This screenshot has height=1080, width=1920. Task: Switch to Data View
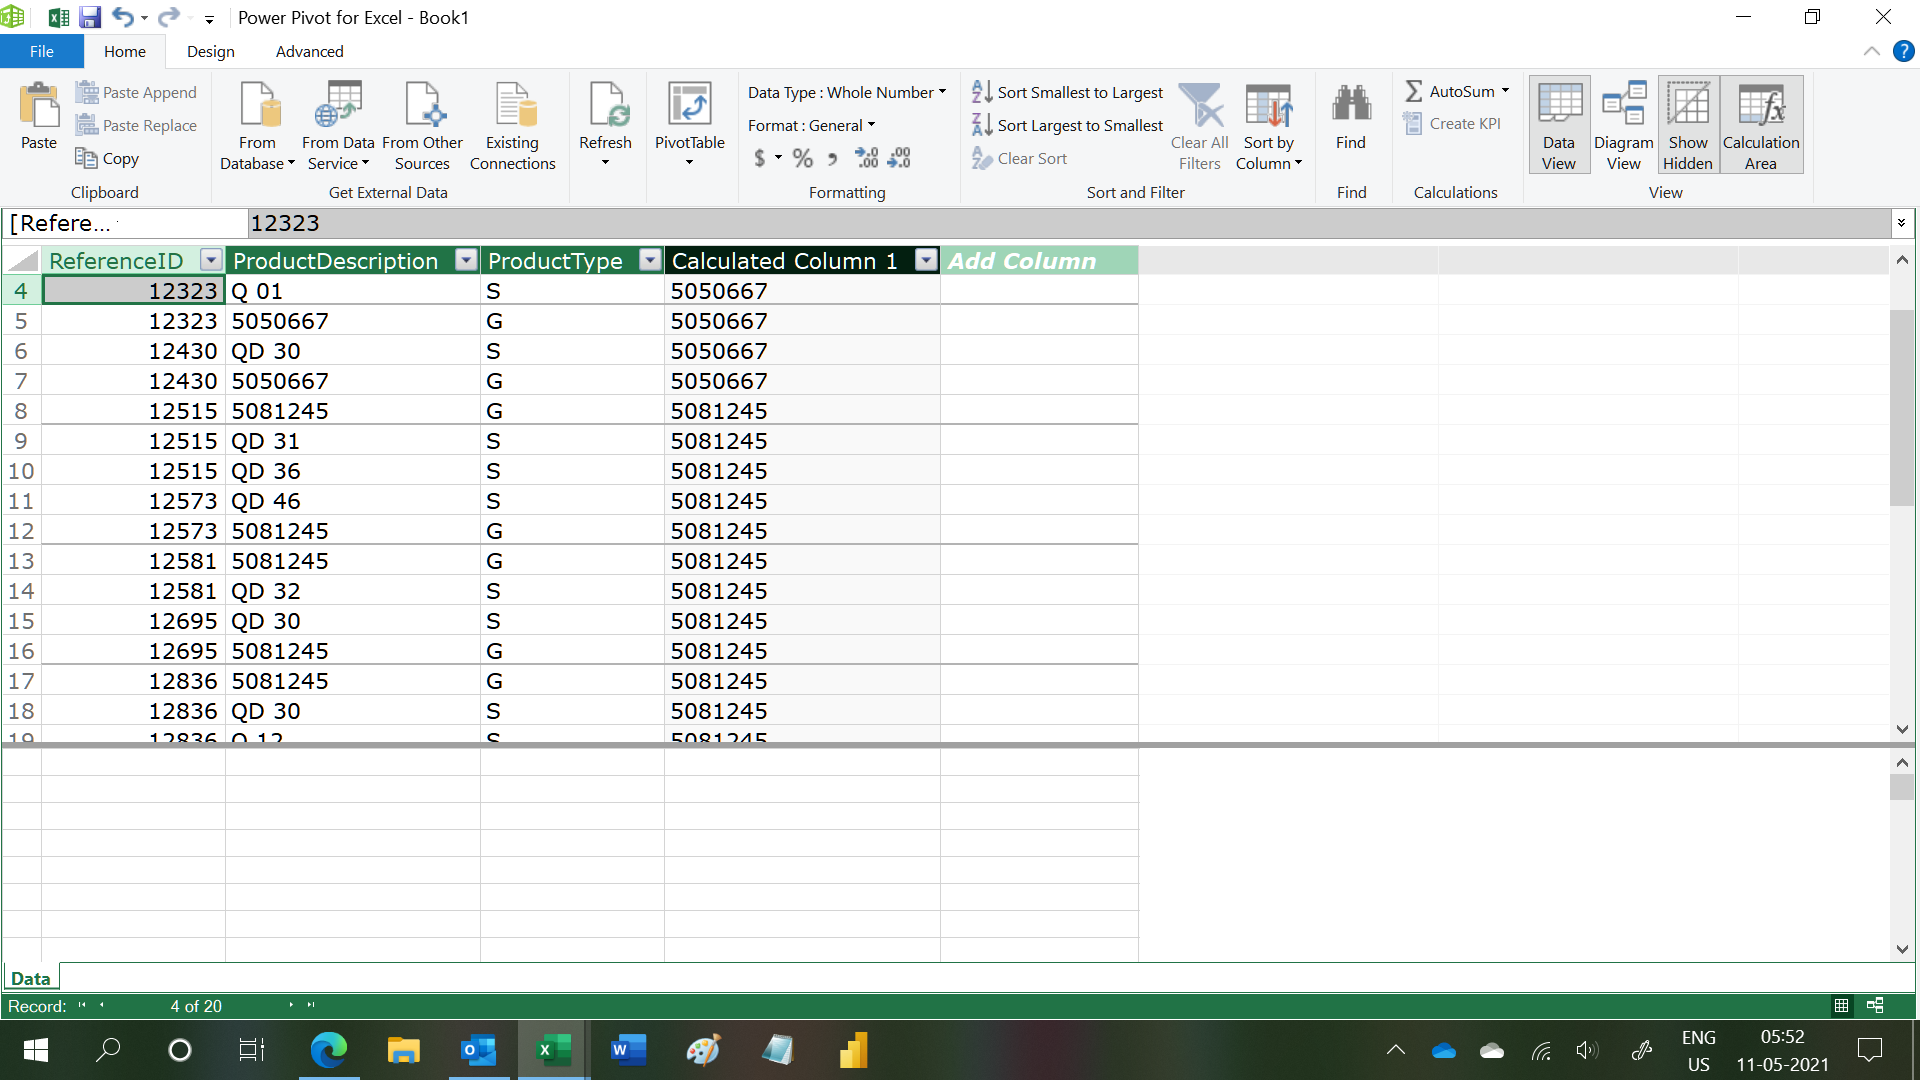tap(1559, 126)
